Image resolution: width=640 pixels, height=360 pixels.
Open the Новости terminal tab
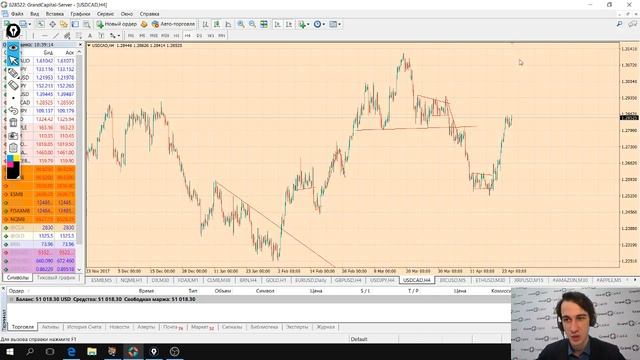point(119,327)
